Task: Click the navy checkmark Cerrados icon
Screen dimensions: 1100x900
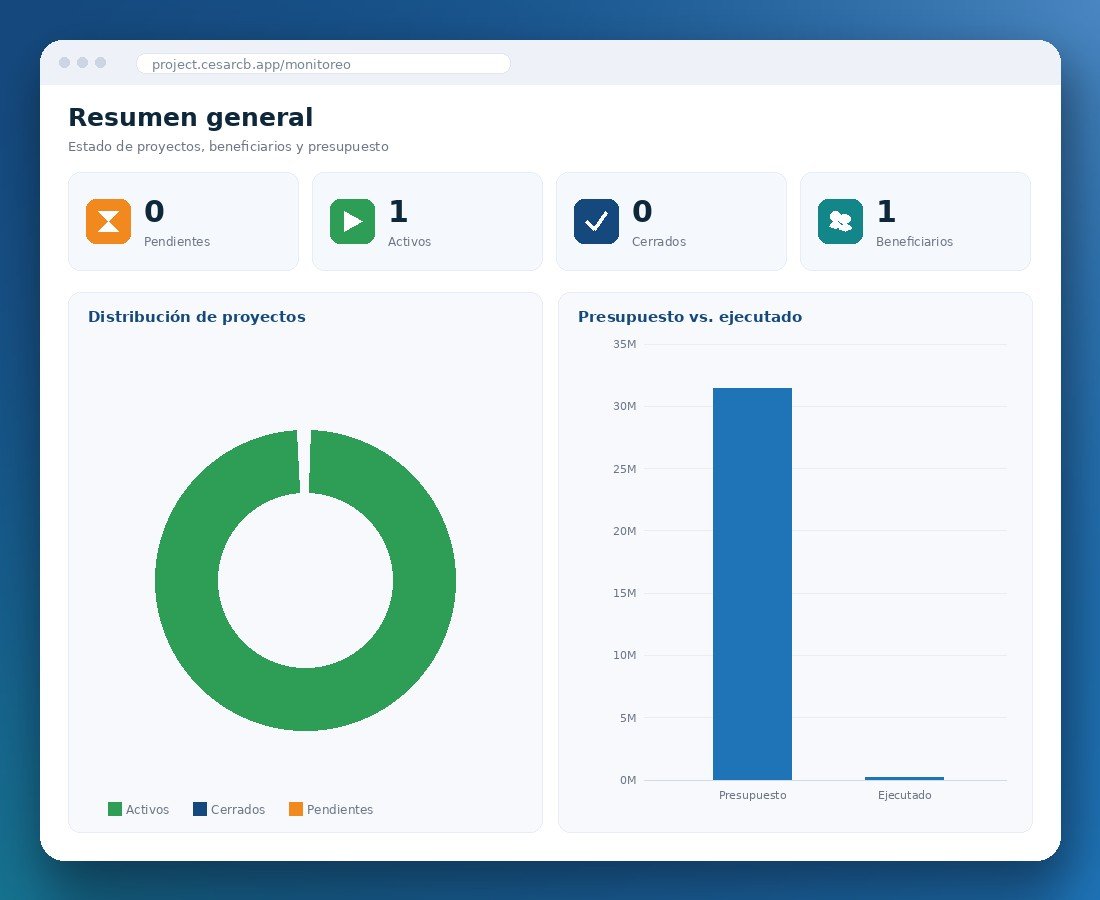Action: pos(596,222)
